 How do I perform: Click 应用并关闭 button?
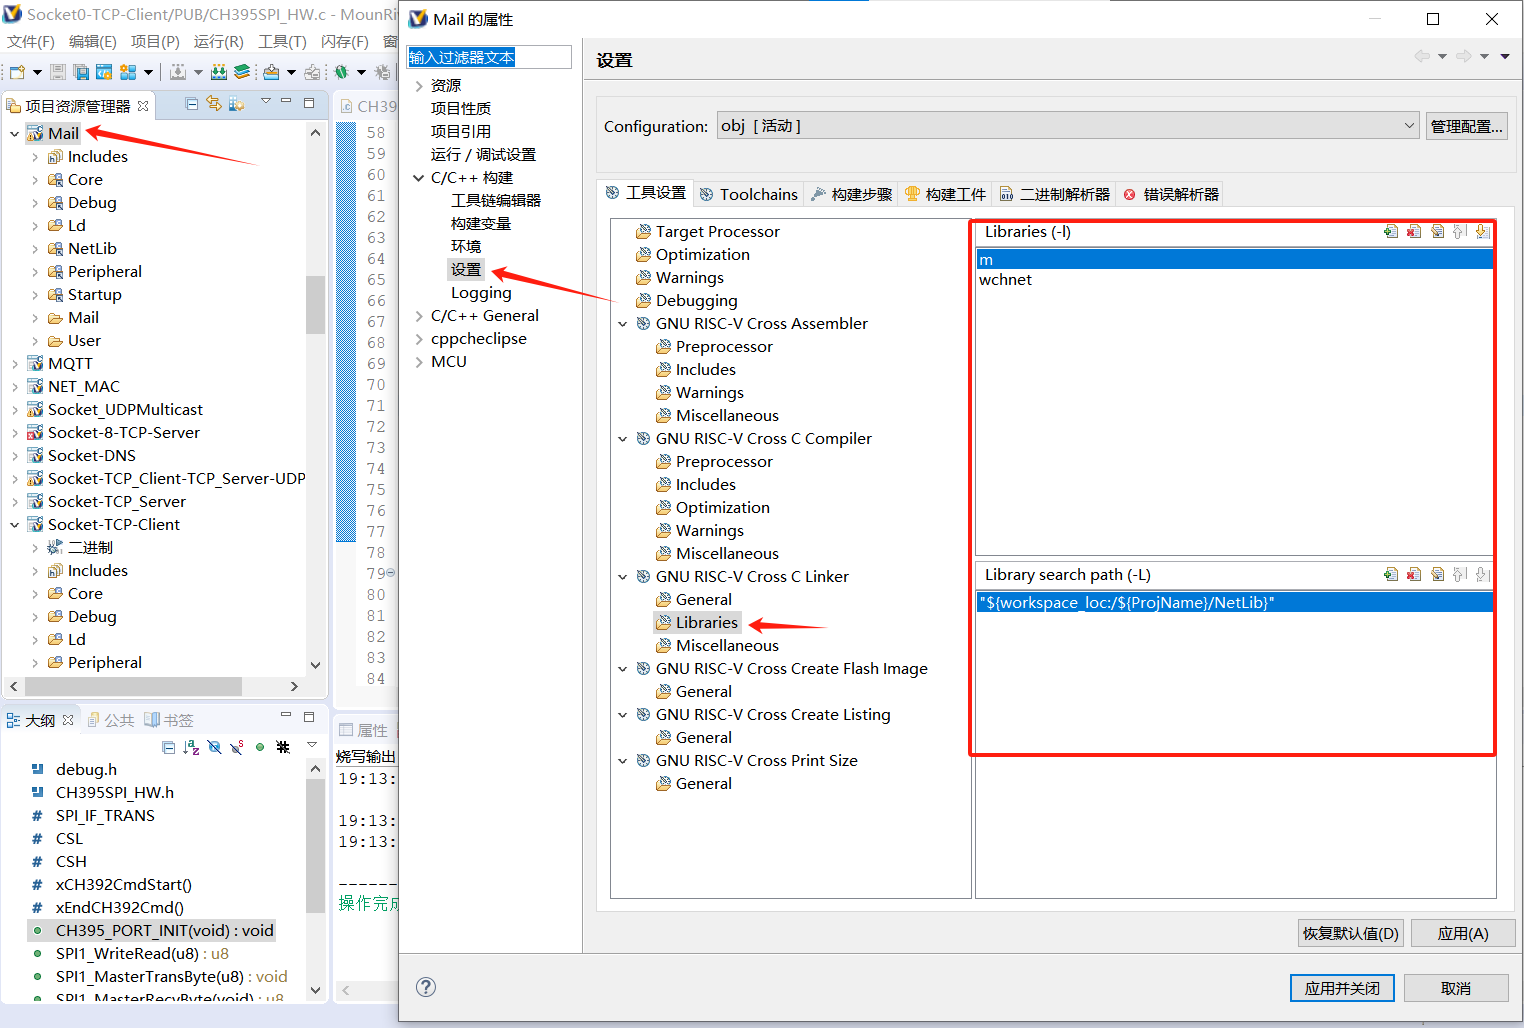[x=1343, y=988]
